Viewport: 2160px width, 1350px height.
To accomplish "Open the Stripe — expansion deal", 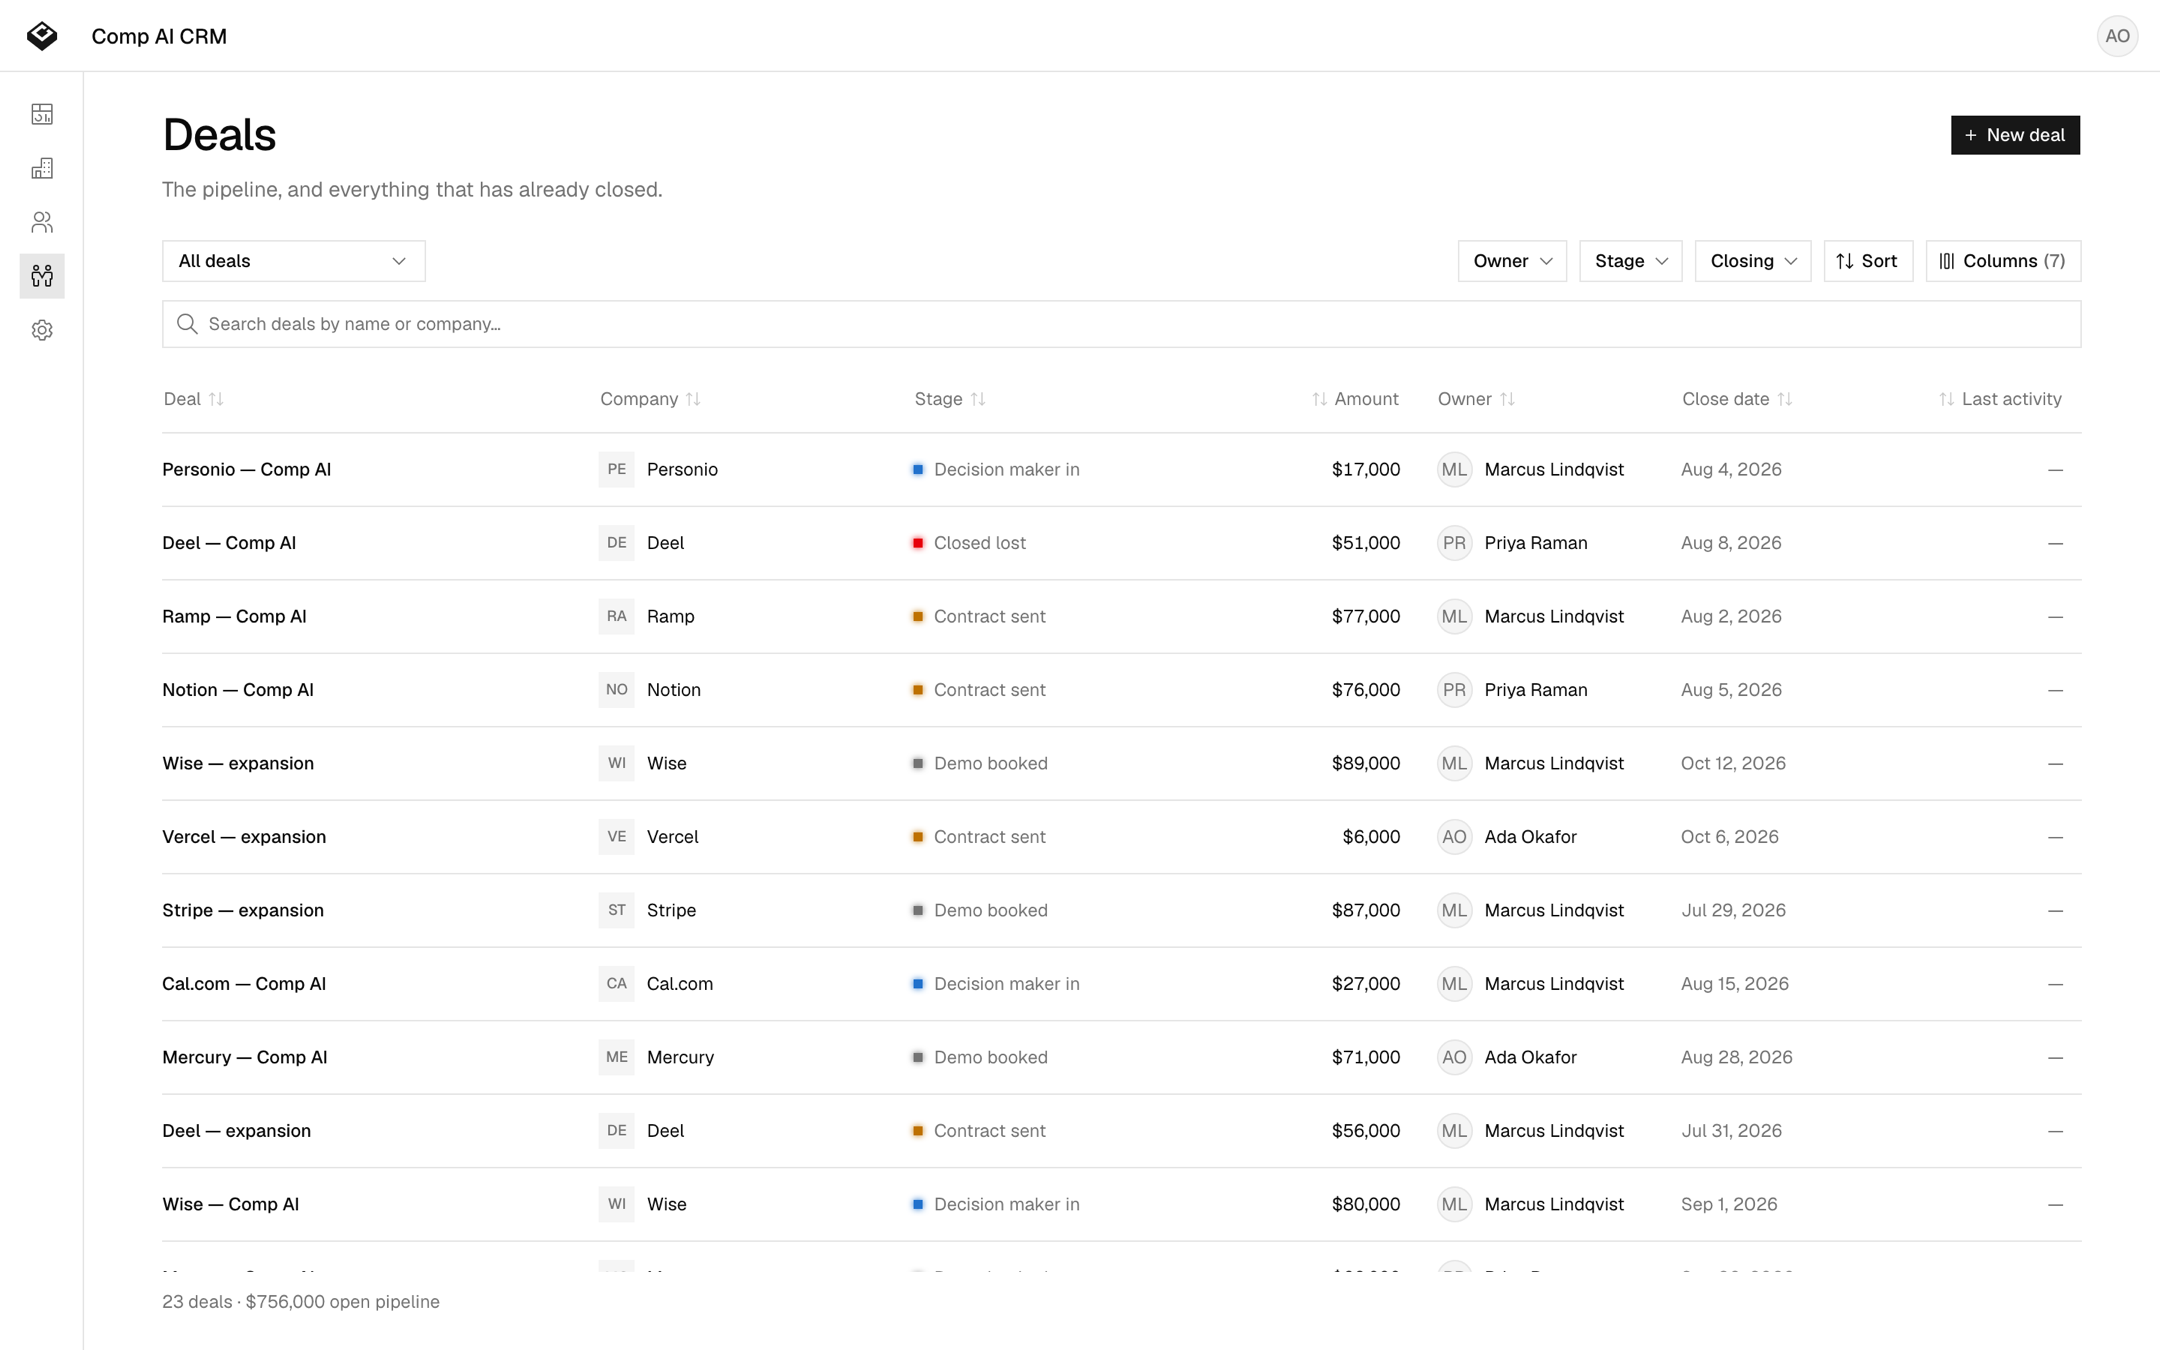I will click(243, 910).
